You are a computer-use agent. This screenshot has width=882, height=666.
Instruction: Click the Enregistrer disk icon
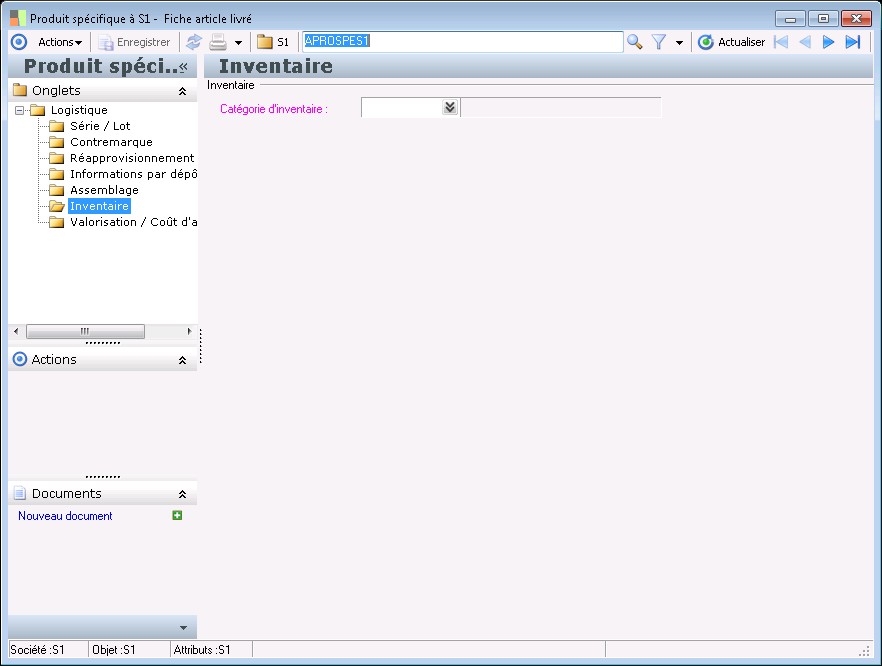pos(106,43)
